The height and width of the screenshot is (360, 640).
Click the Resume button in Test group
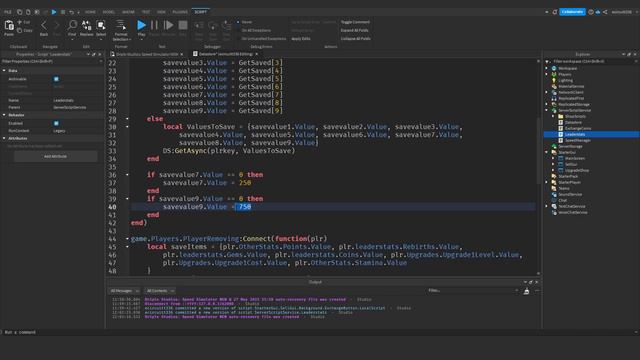(x=168, y=25)
